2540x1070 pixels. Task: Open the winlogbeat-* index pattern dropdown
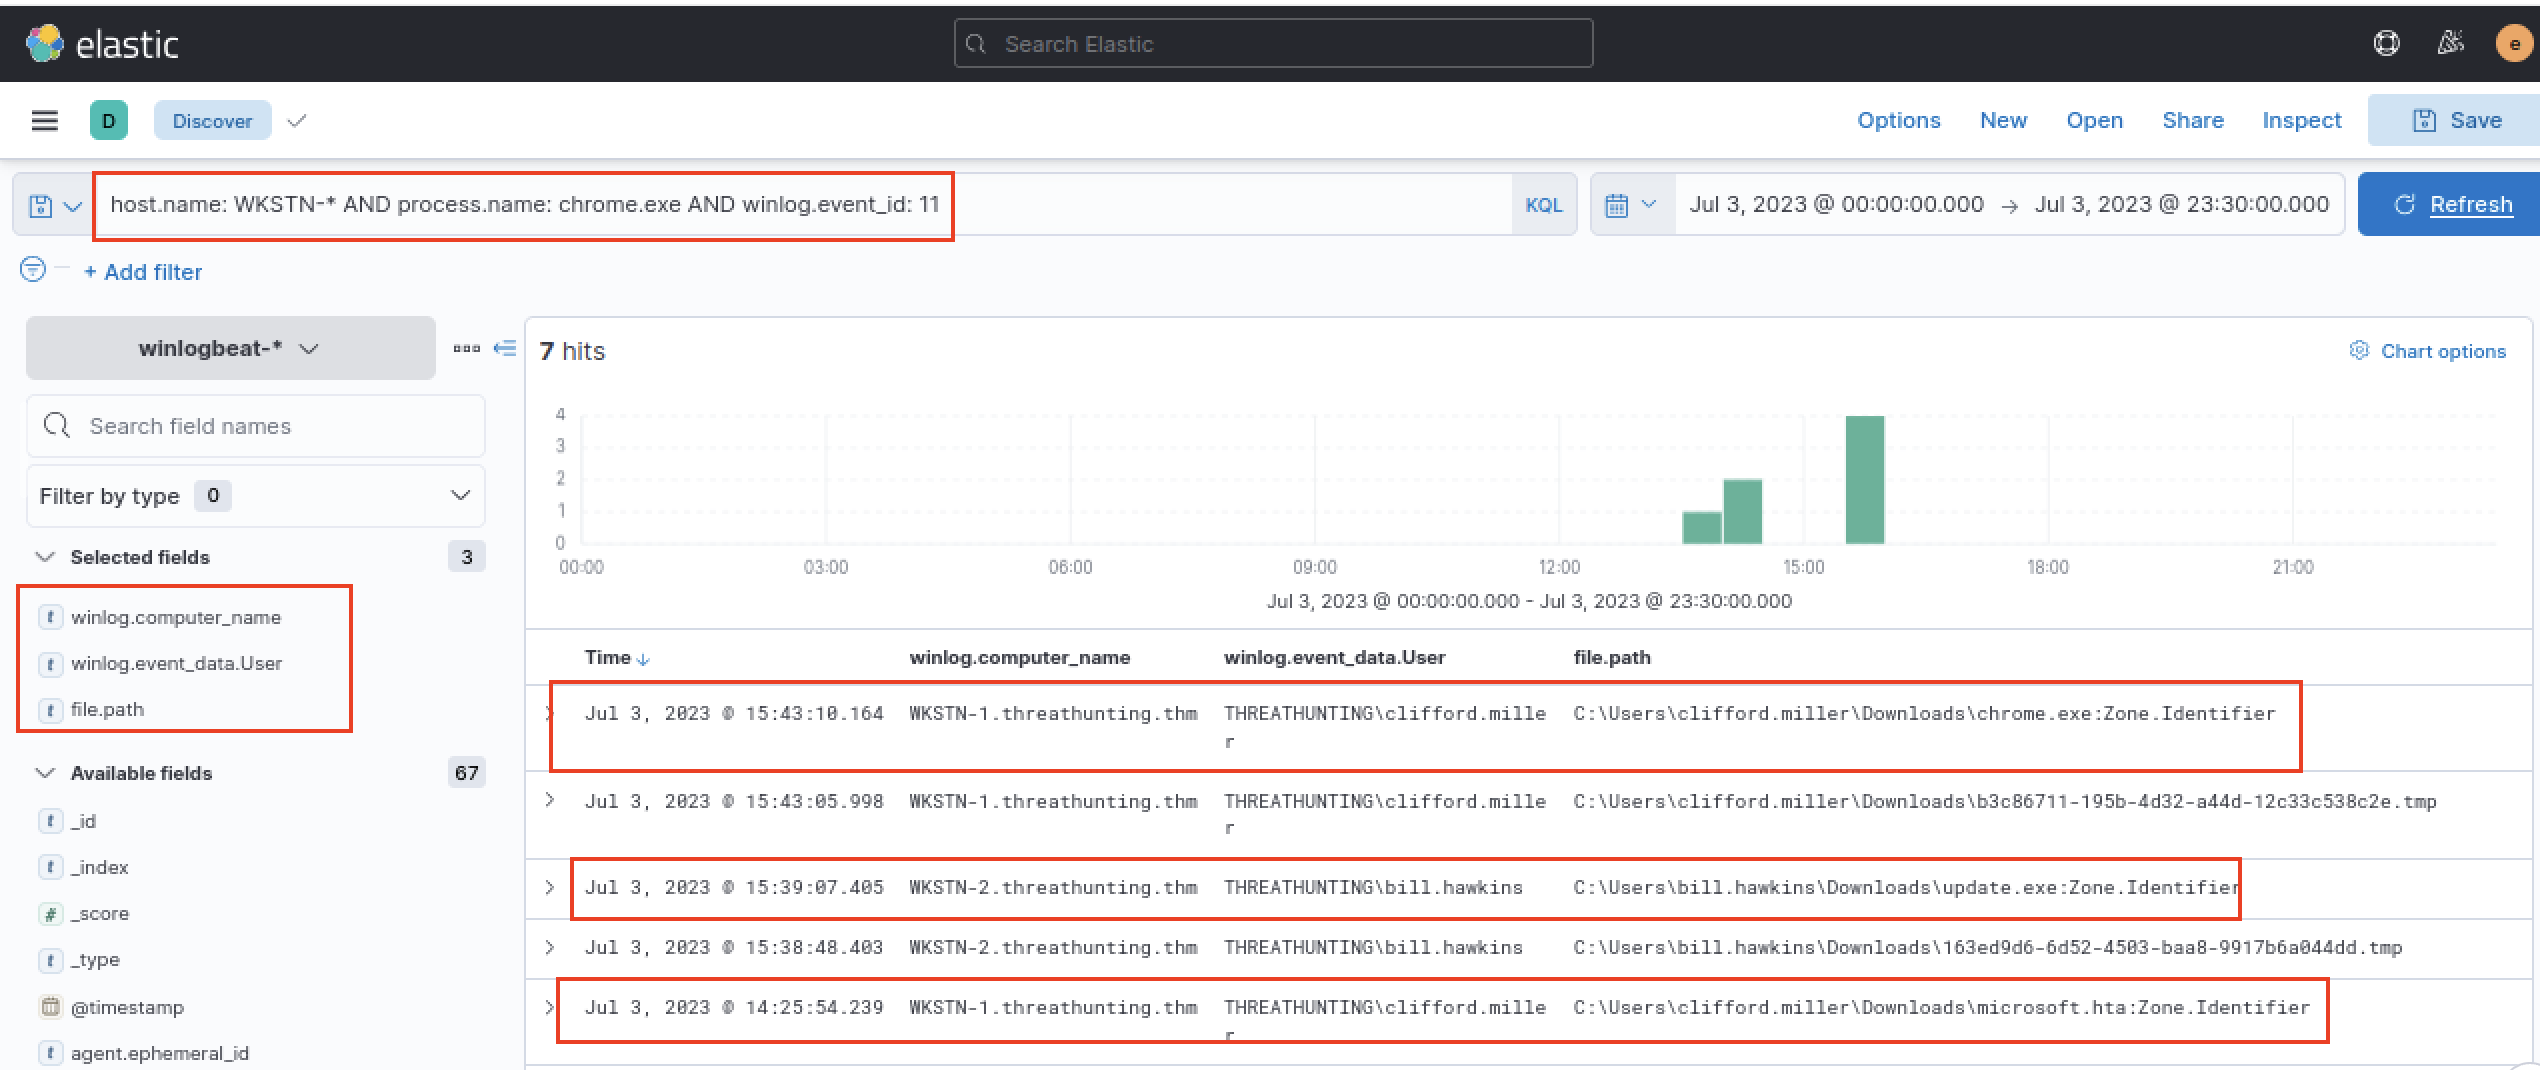tap(230, 348)
